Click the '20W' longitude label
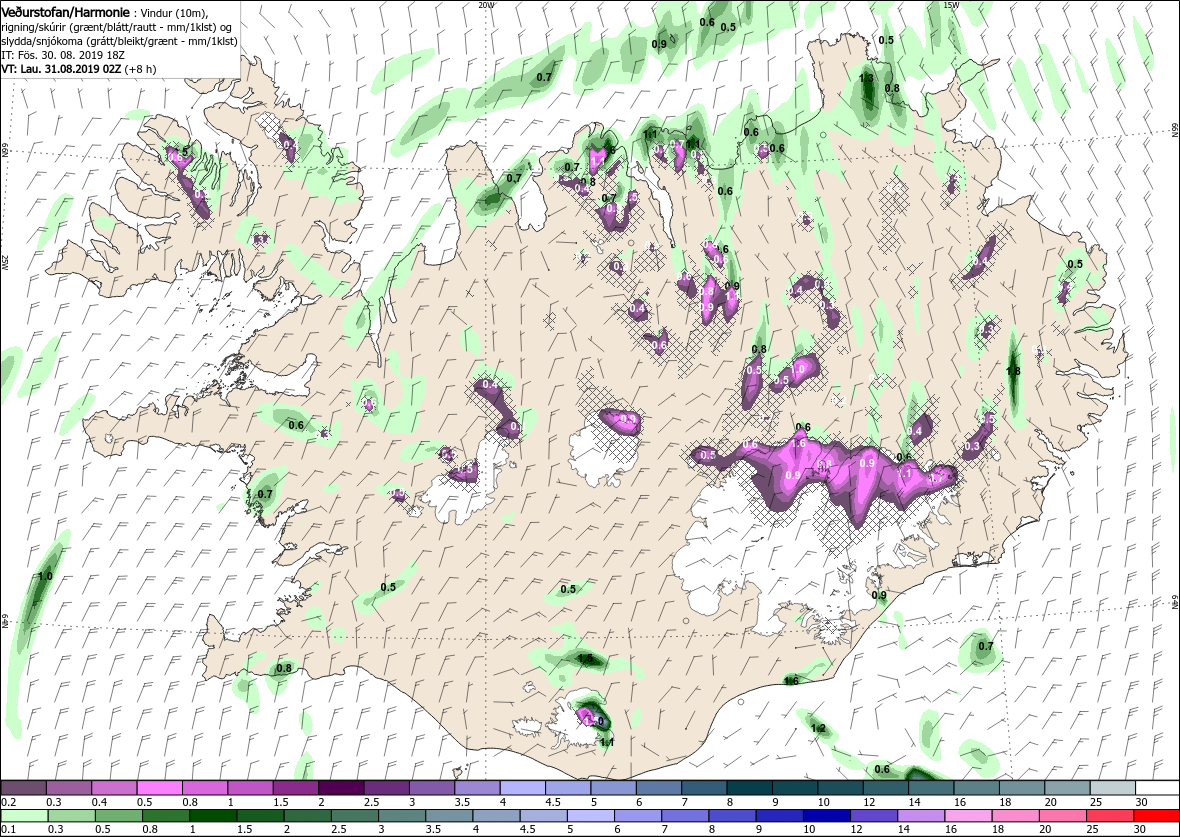 coord(487,5)
